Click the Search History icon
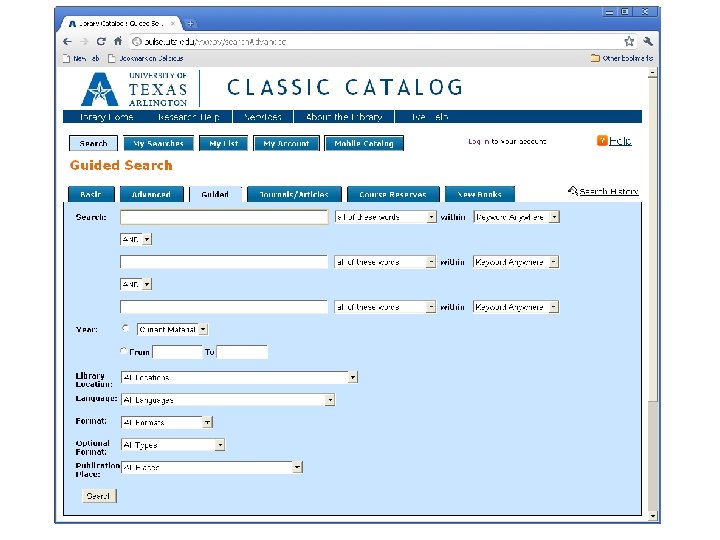 click(x=573, y=191)
